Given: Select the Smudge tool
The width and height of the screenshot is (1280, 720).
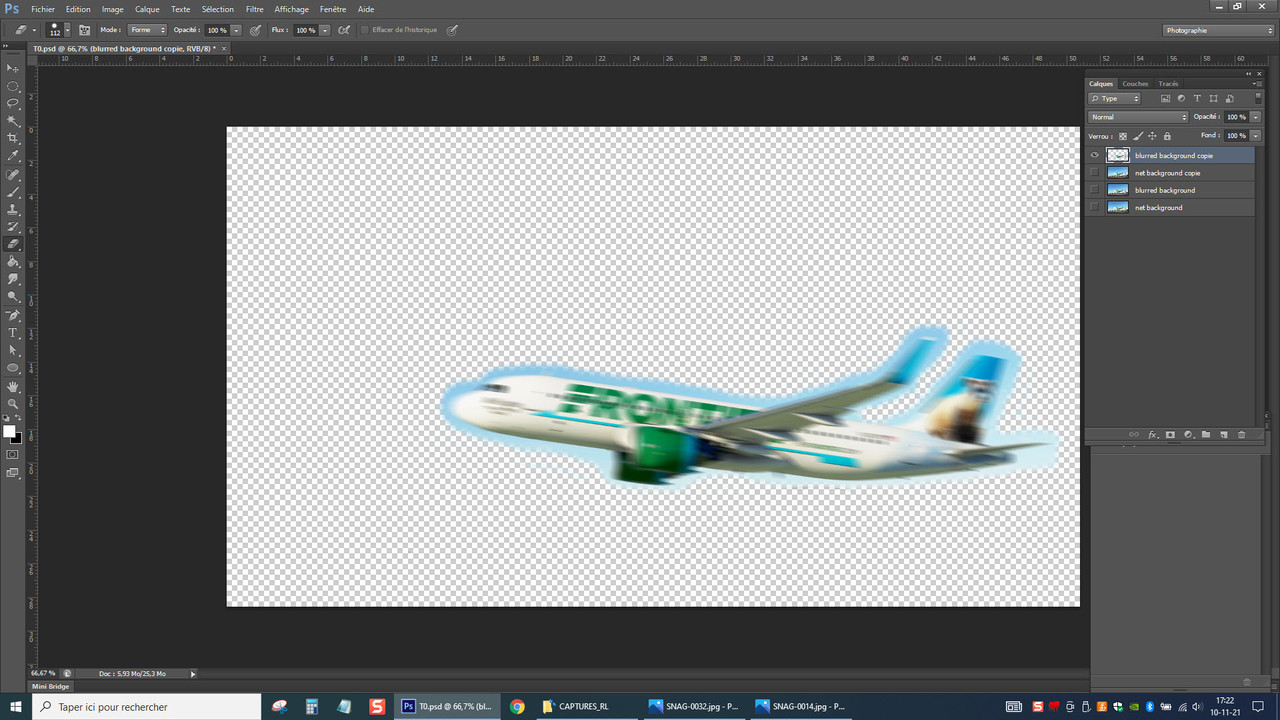Looking at the screenshot, I should pyautogui.click(x=13, y=279).
